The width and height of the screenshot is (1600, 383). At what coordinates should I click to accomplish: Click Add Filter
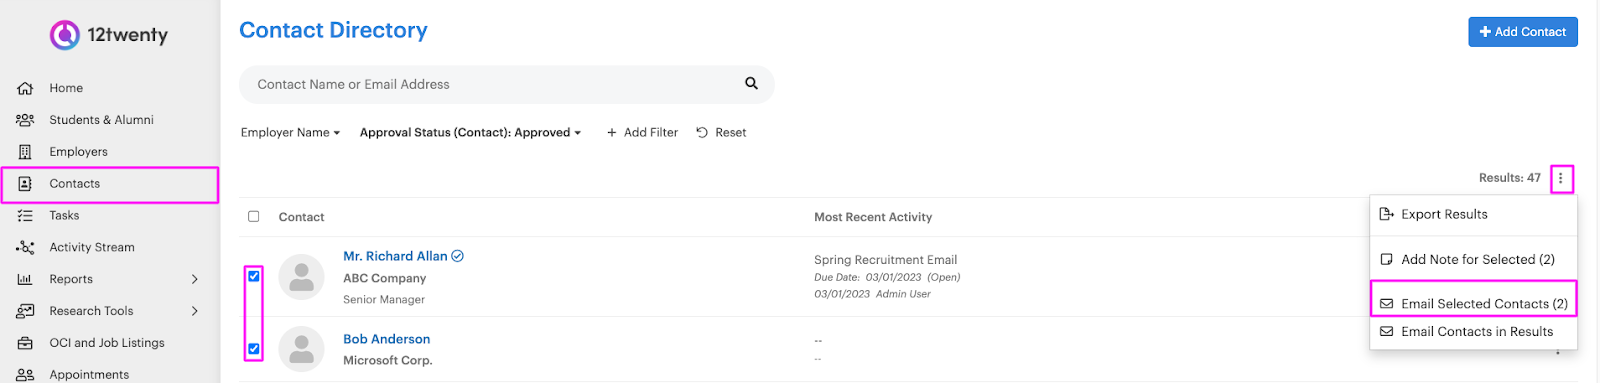click(642, 132)
